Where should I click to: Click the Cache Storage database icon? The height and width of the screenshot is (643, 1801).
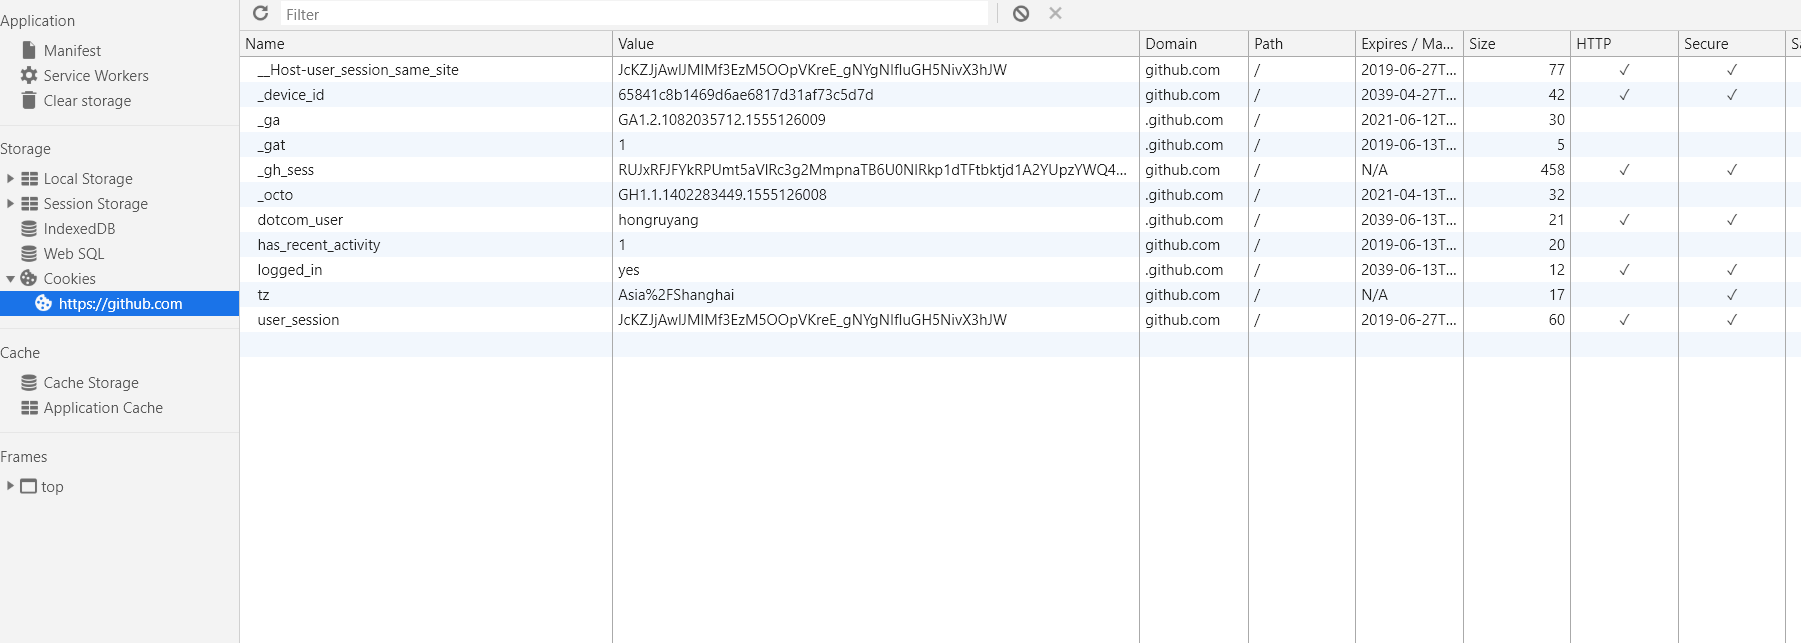point(29,382)
